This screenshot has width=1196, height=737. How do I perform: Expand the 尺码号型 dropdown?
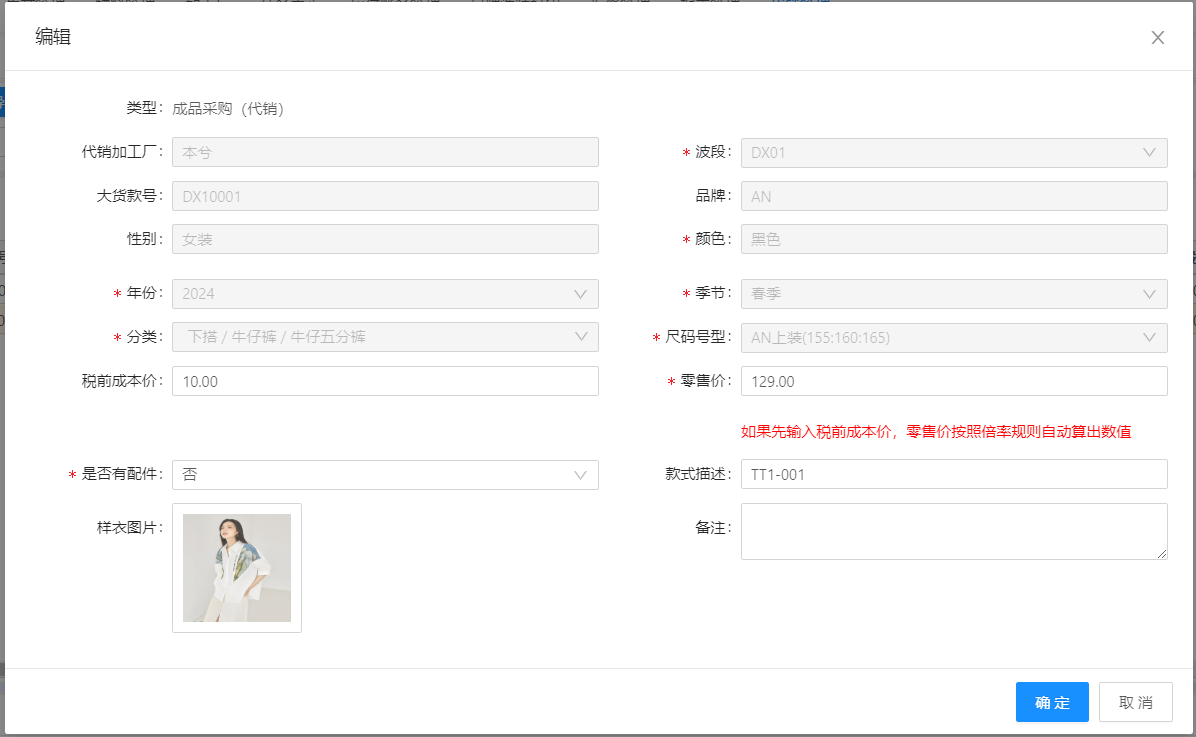click(x=953, y=337)
